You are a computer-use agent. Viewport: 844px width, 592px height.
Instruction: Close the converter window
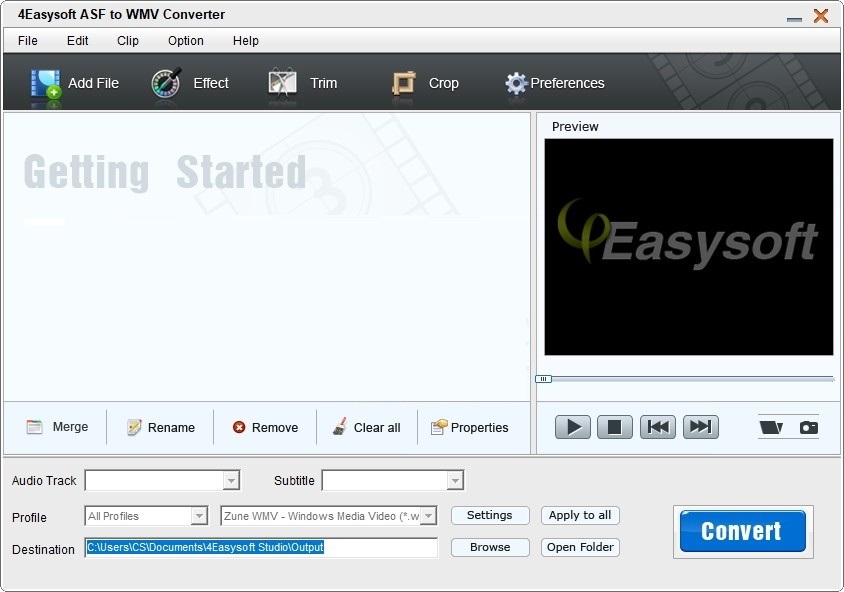click(821, 16)
